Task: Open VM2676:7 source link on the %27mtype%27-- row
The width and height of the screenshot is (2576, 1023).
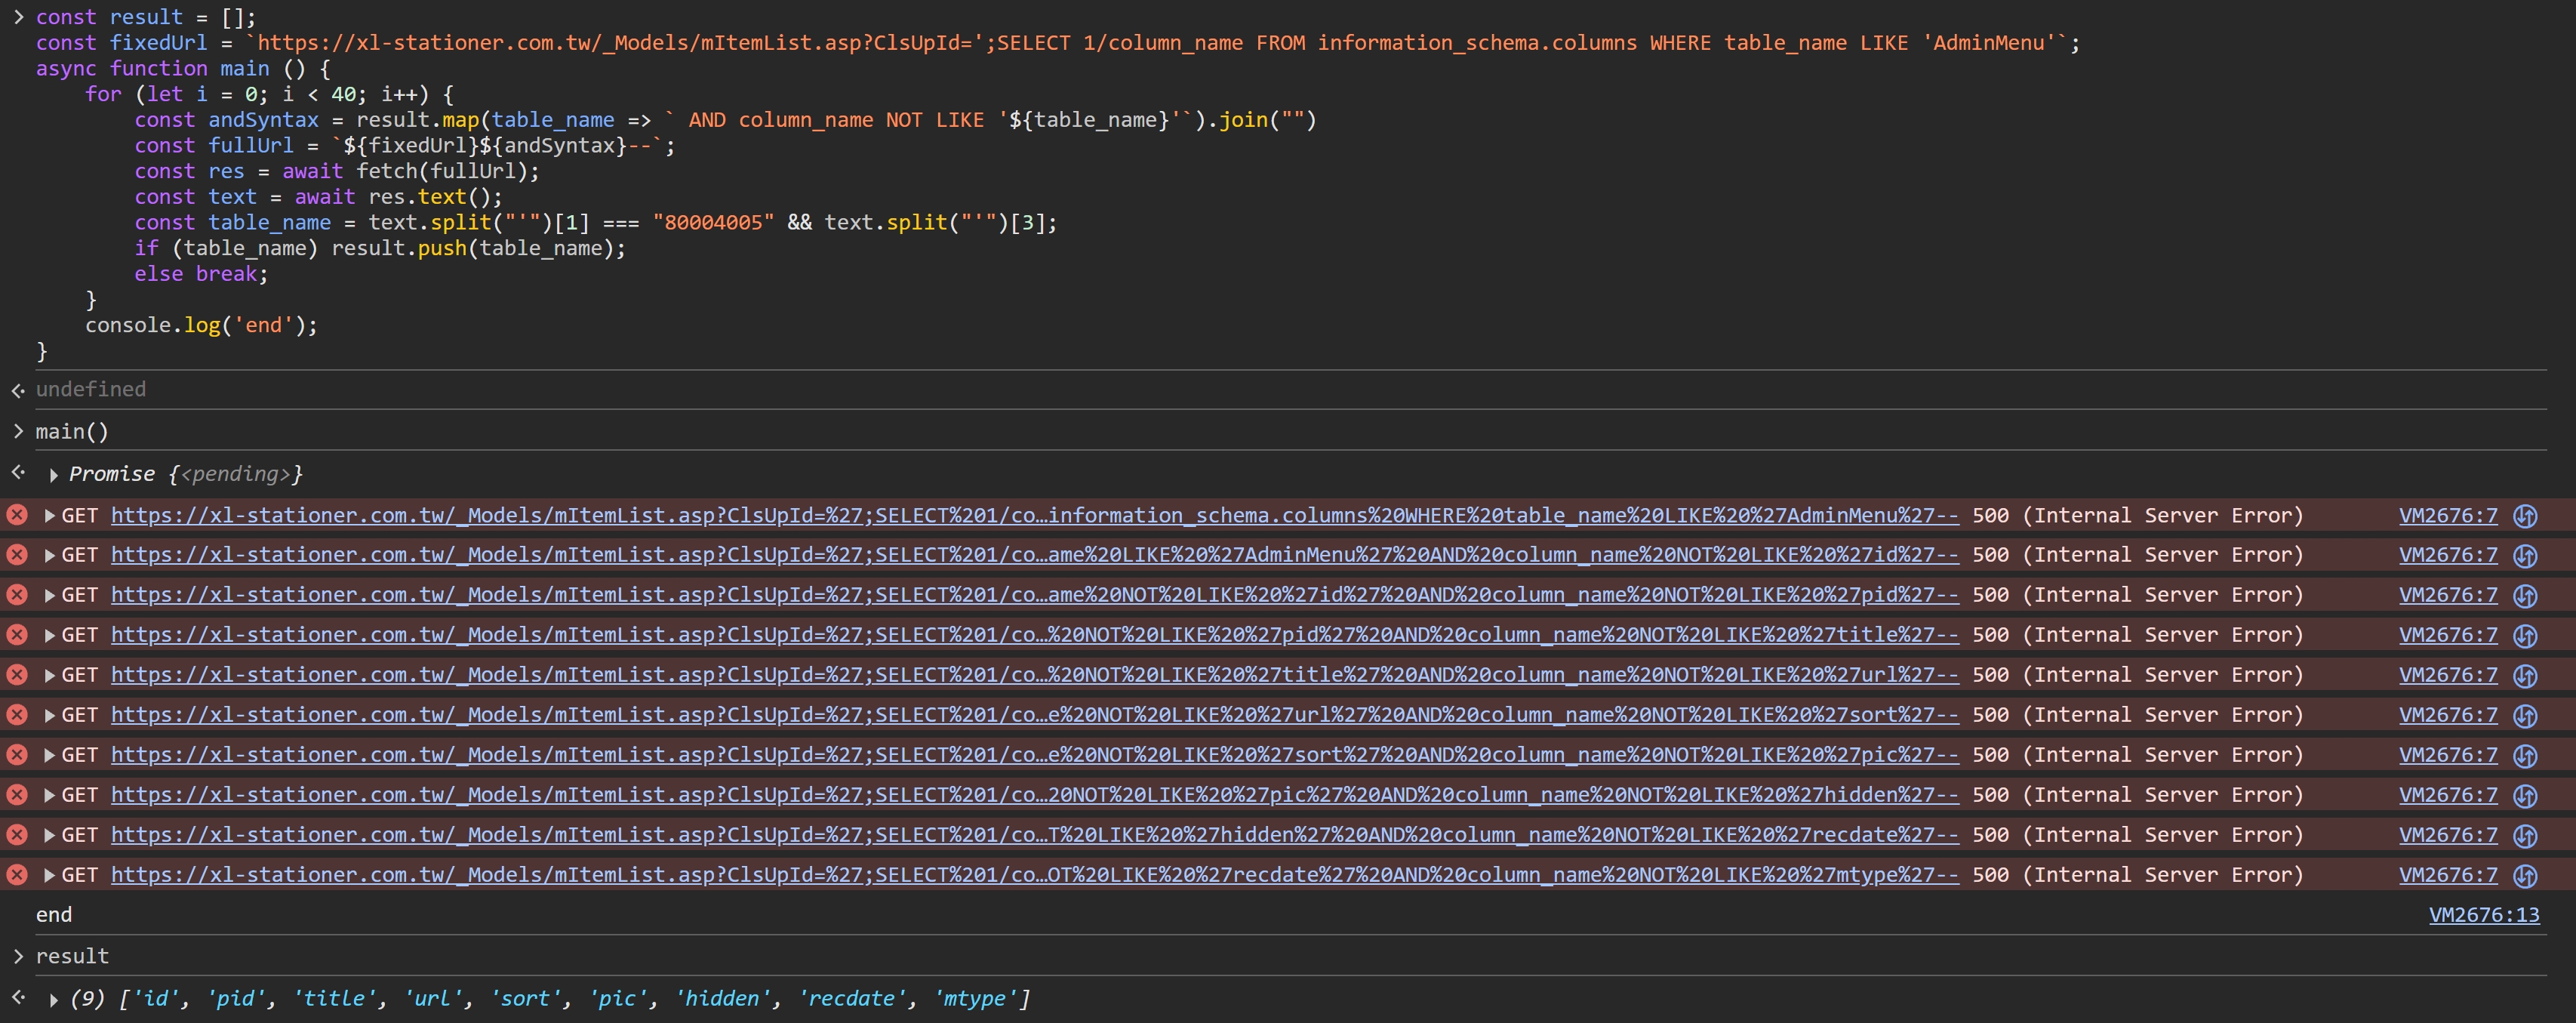Action: 2448,876
